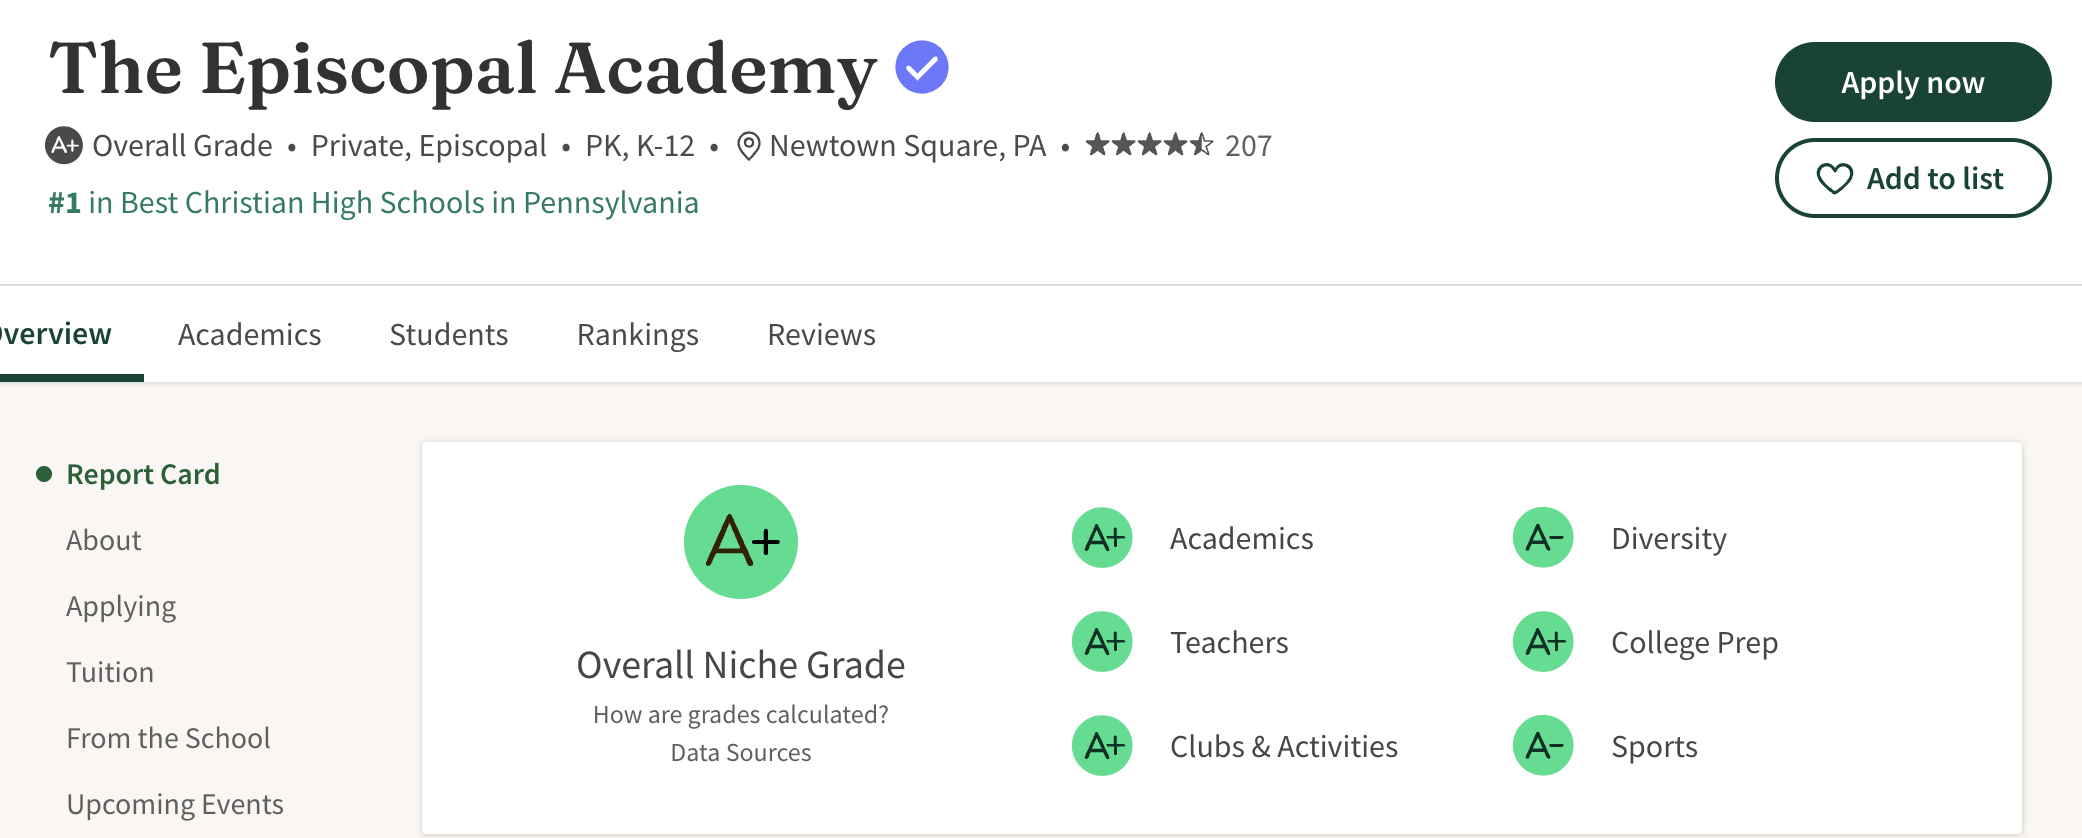The image size is (2082, 838).
Task: Click the College Prep A+ badge
Action: (1543, 642)
